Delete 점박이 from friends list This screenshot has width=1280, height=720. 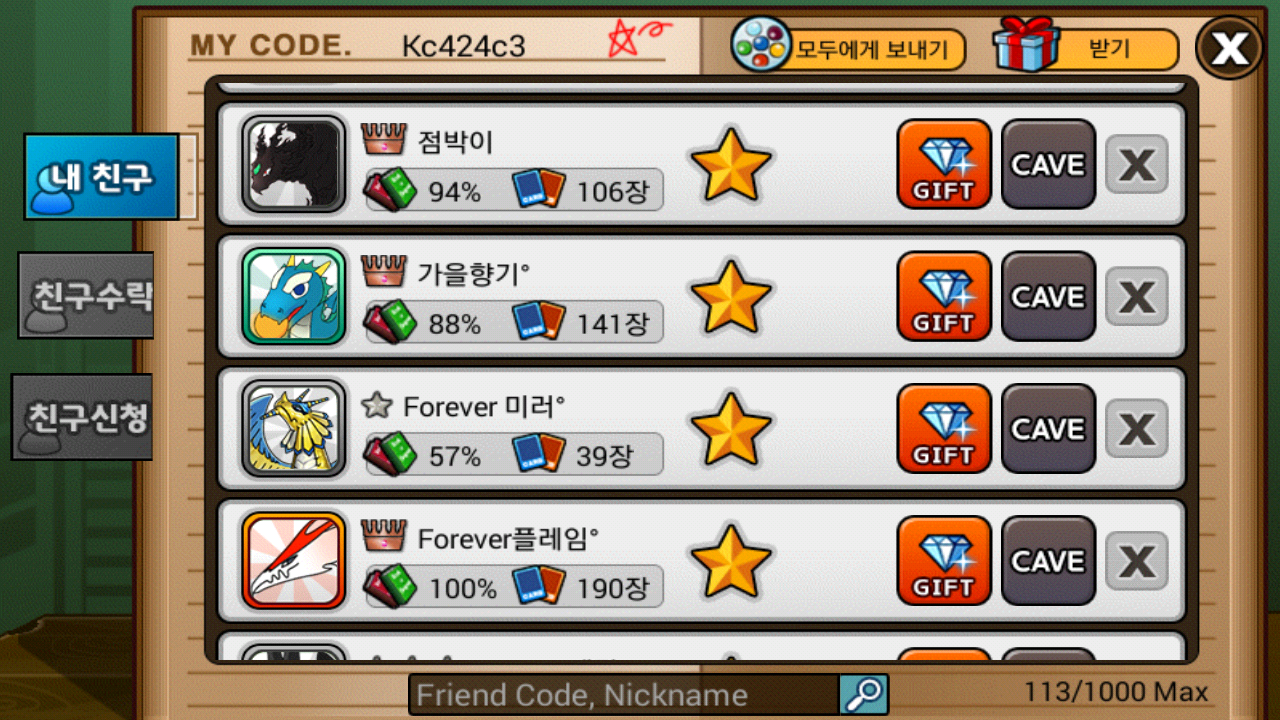(1137, 165)
